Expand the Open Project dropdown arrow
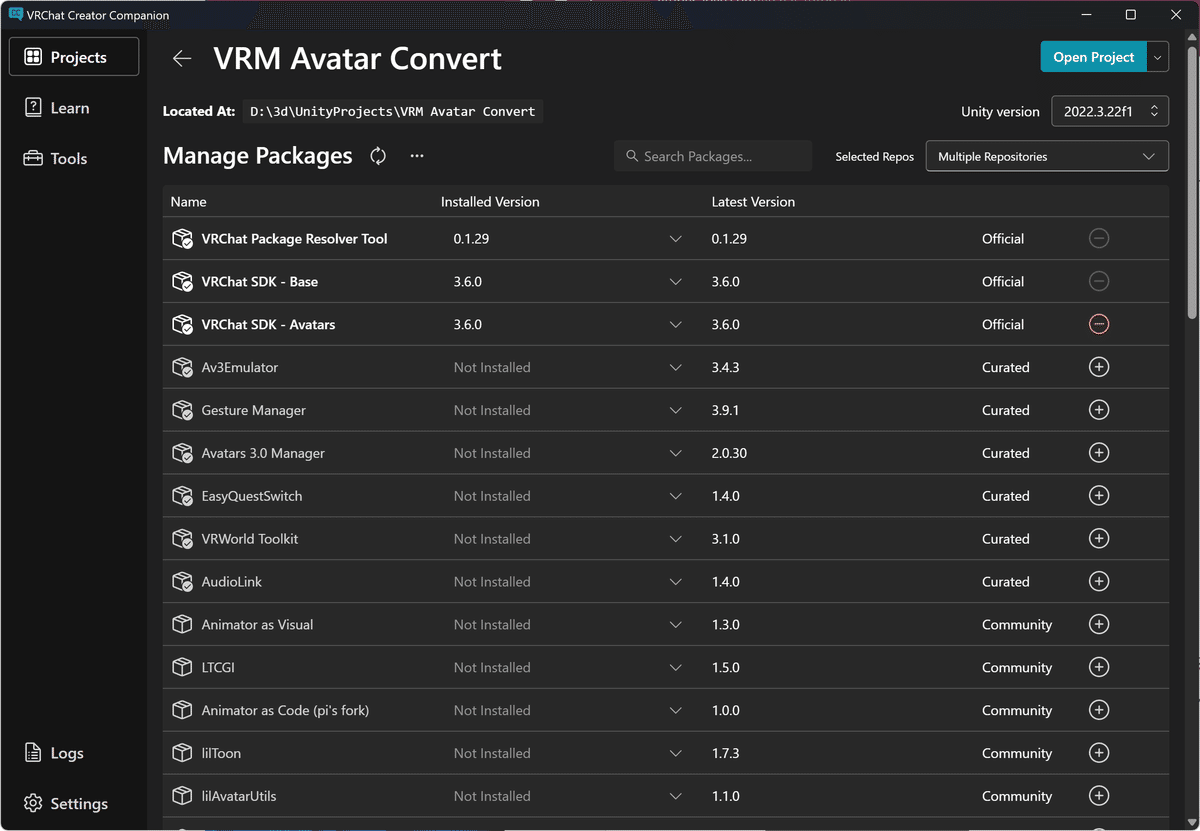Viewport: 1200px width, 831px height. 1158,57
